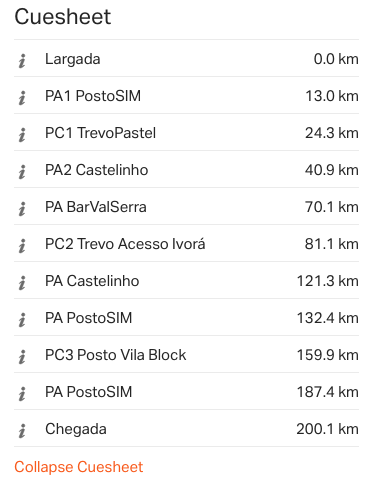Choose the PA2 Castelinho cue row
This screenshot has height=490, width=378.
tap(186, 169)
